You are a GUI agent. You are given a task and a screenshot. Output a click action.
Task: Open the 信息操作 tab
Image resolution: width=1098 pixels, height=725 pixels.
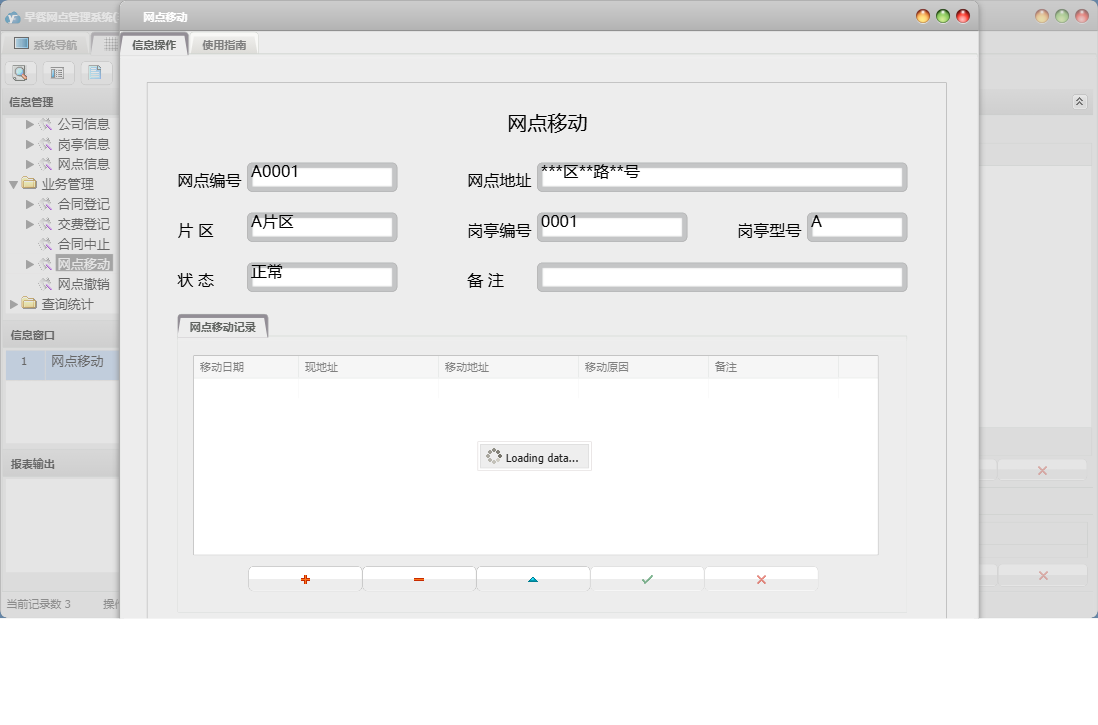pyautogui.click(x=152, y=45)
